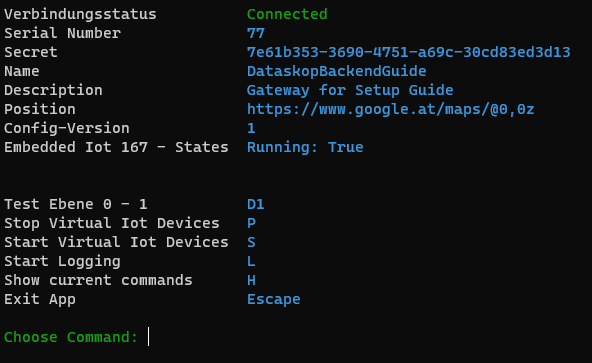This screenshot has height=363, width=592.
Task: Click the D1 command key
Action: point(256,204)
